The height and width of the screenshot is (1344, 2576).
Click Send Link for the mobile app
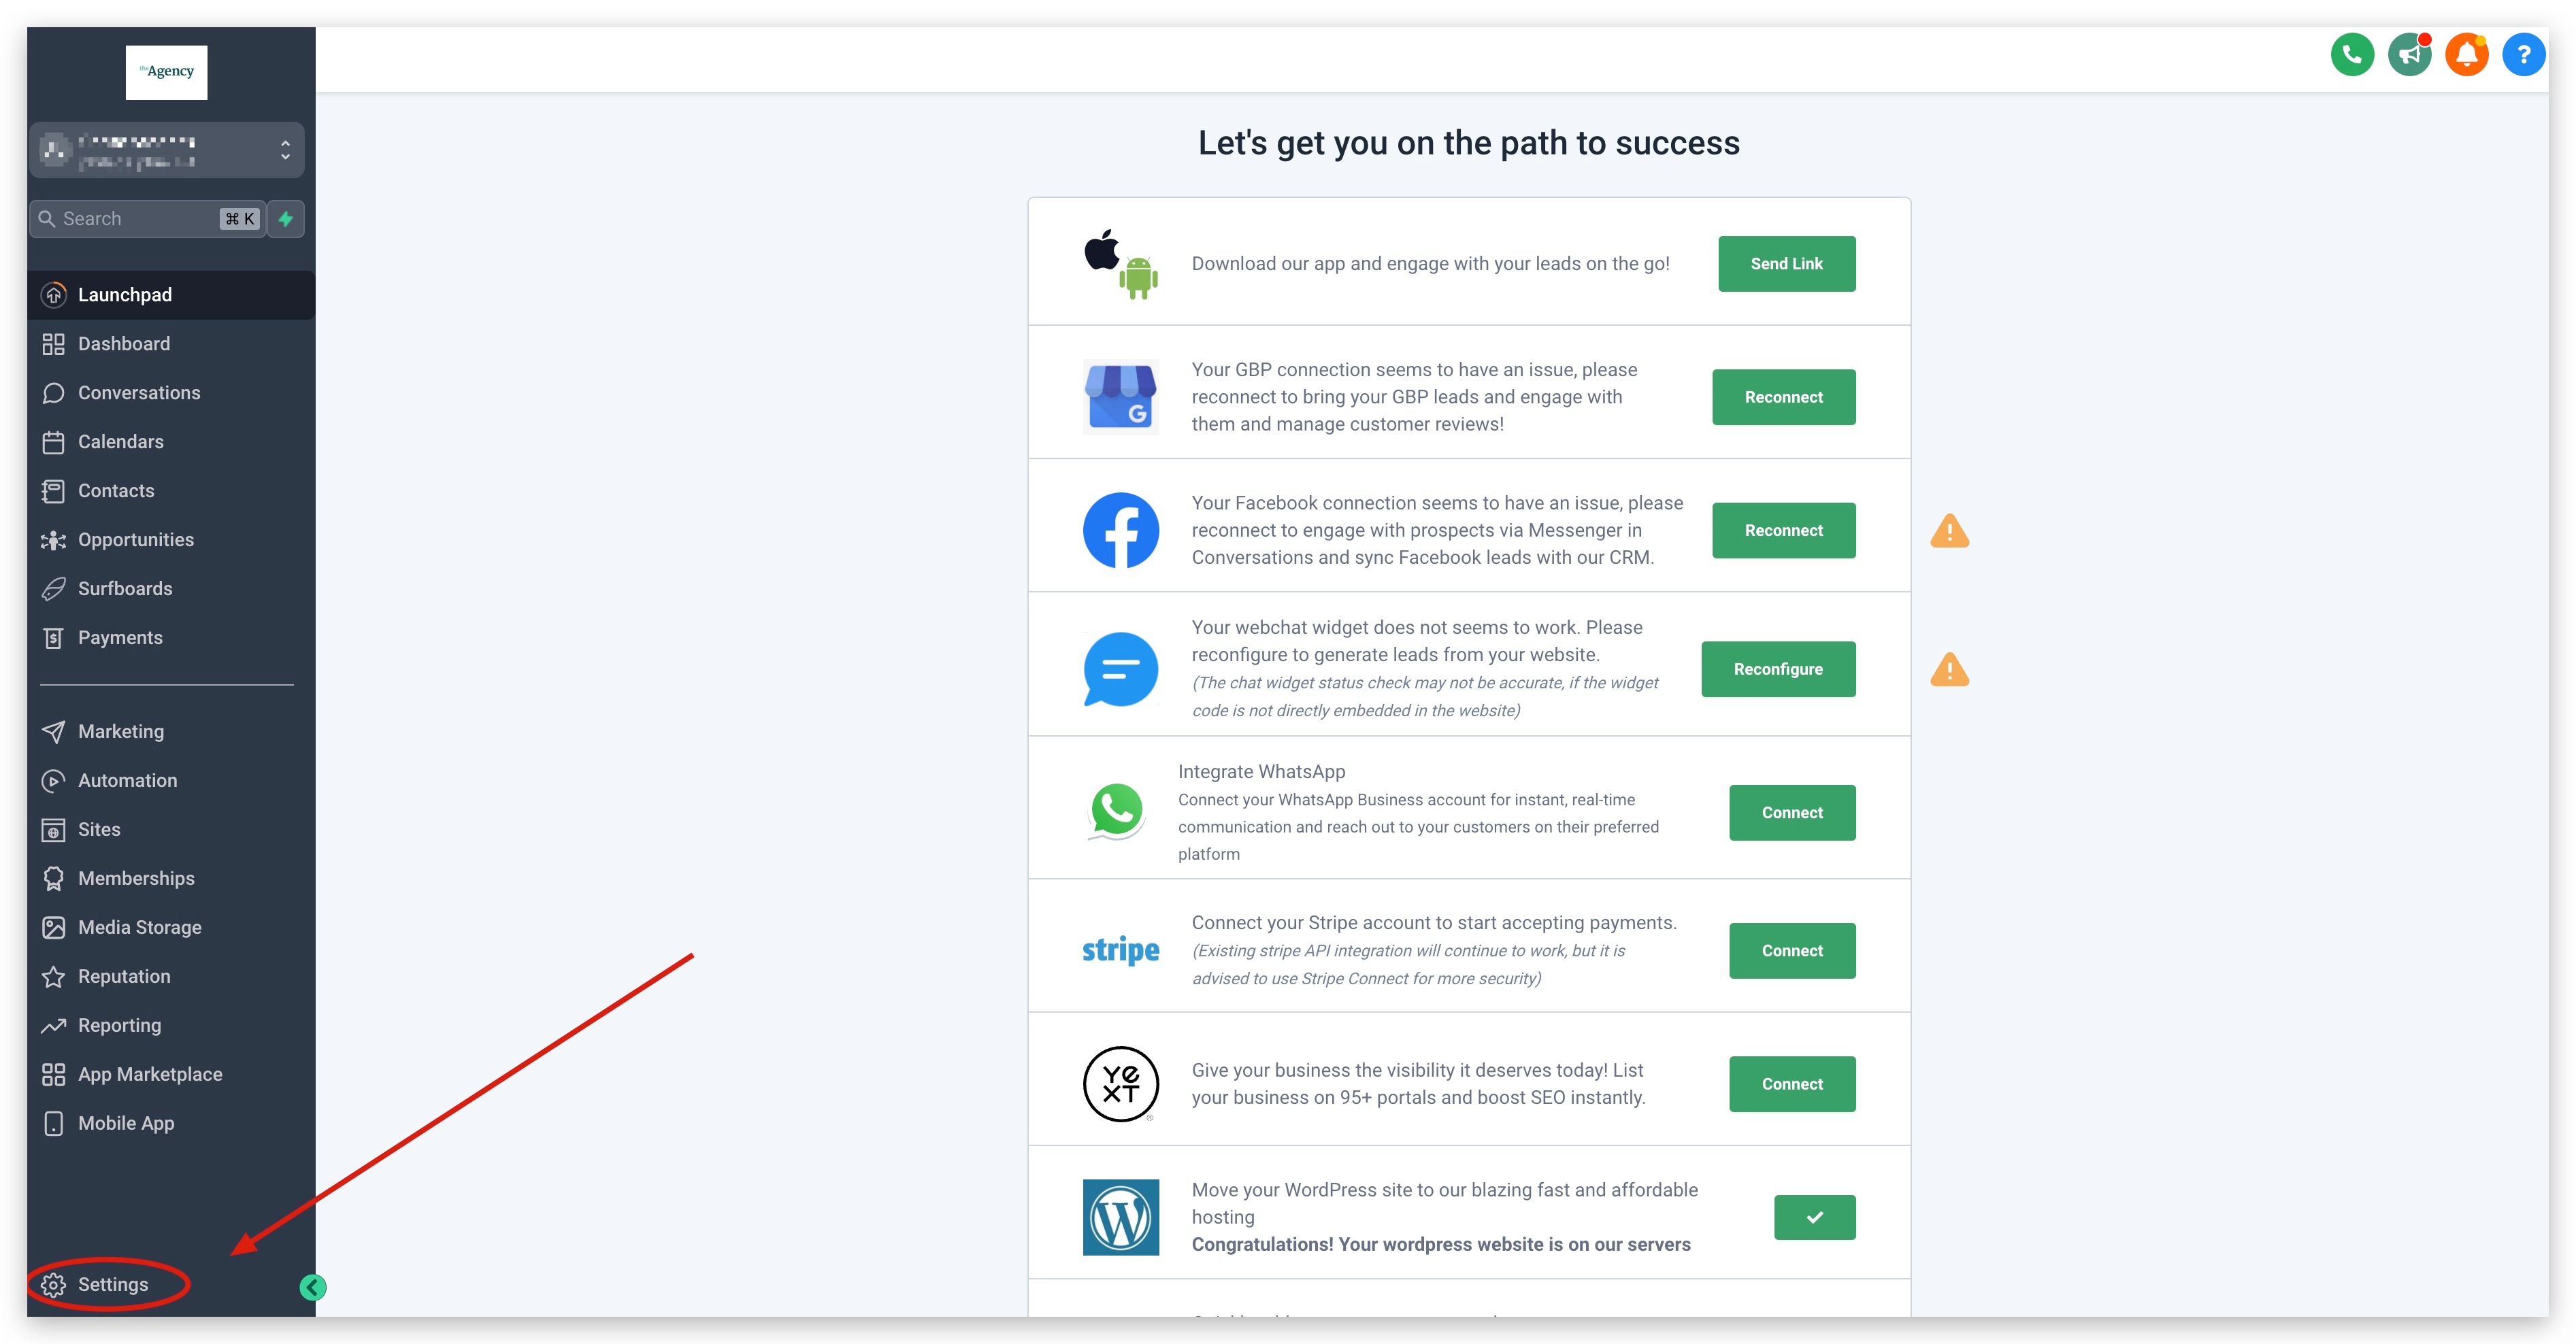point(1786,264)
